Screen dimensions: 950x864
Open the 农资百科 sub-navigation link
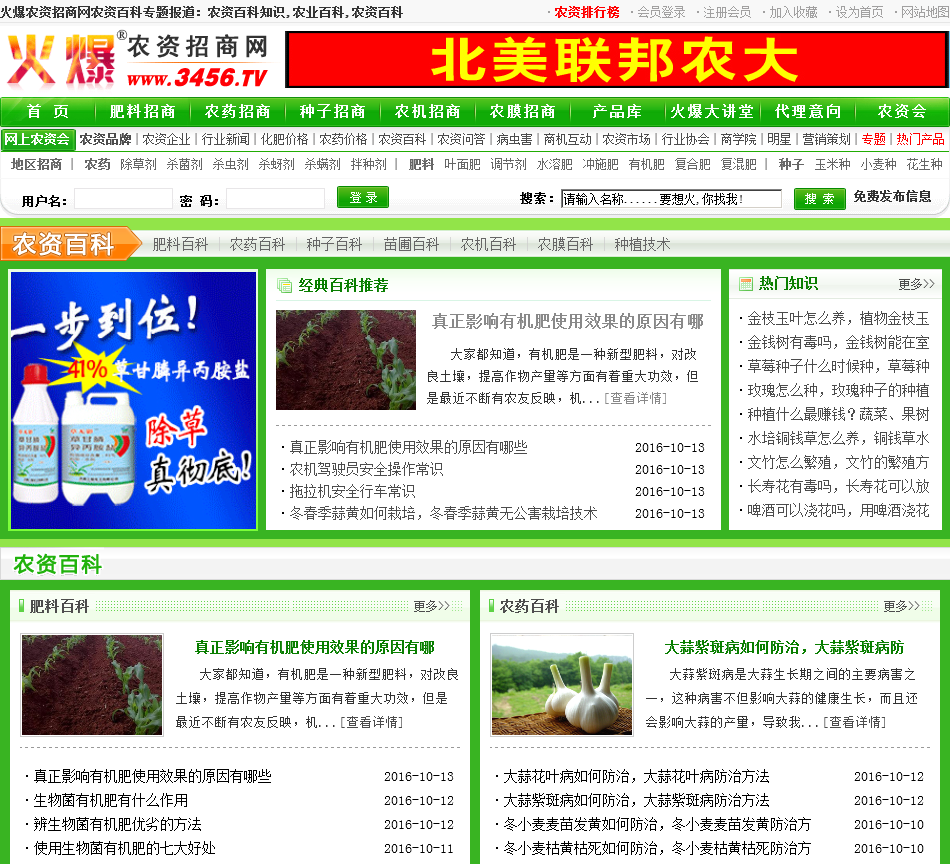point(402,139)
